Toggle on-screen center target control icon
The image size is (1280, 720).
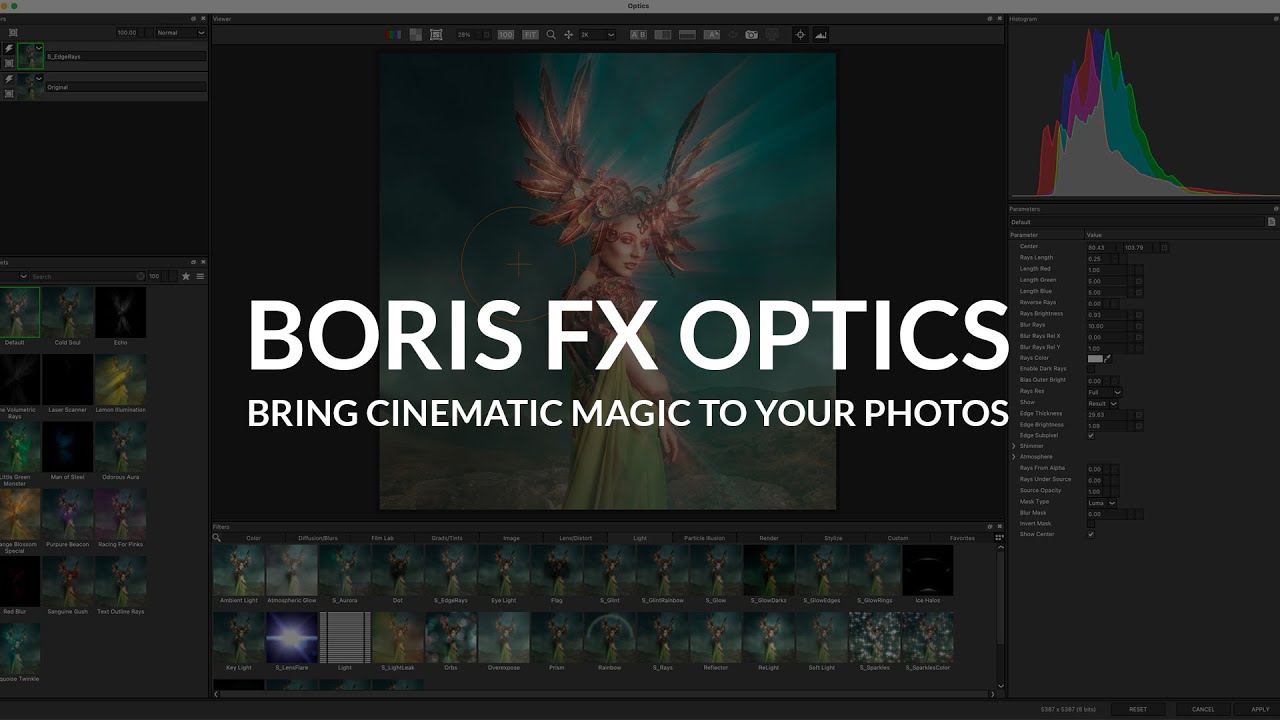point(800,35)
